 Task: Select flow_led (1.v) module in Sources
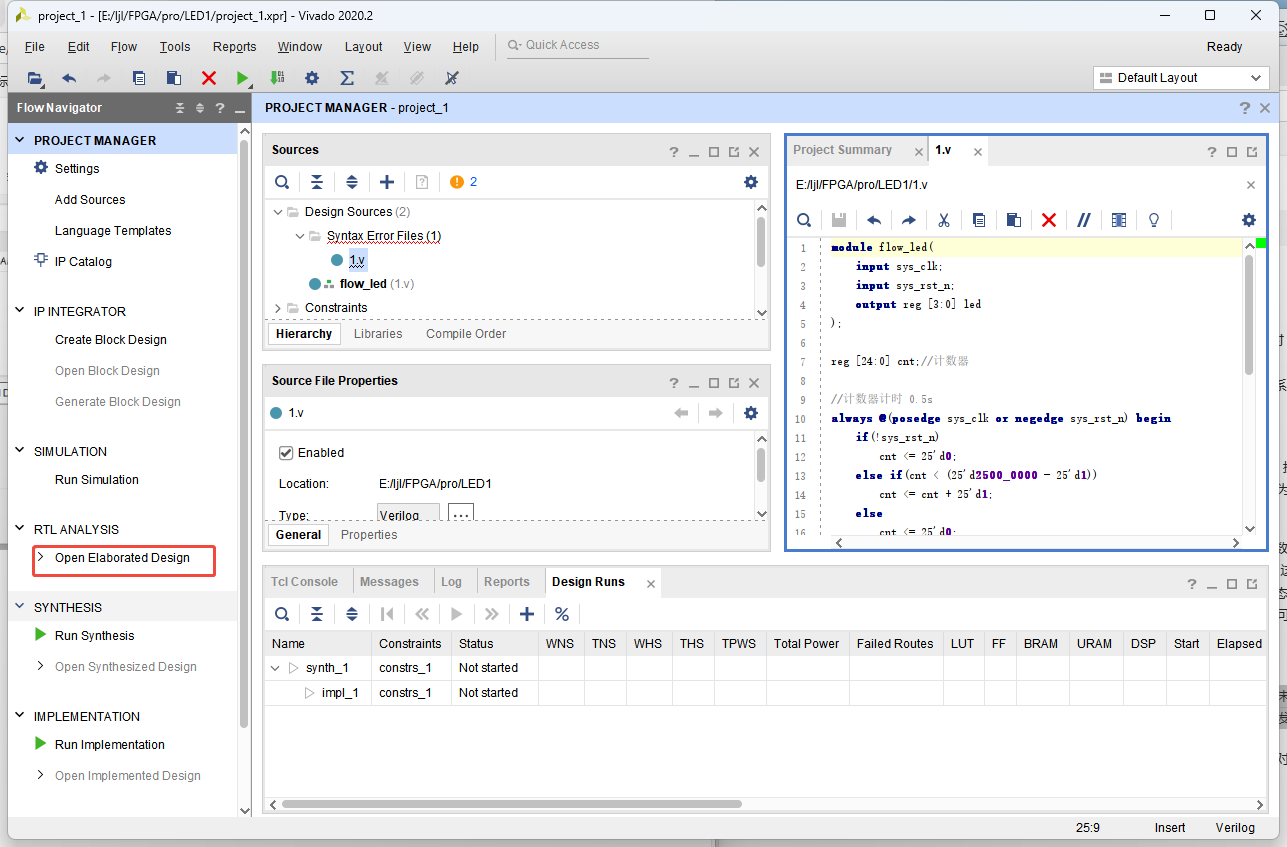coord(376,284)
